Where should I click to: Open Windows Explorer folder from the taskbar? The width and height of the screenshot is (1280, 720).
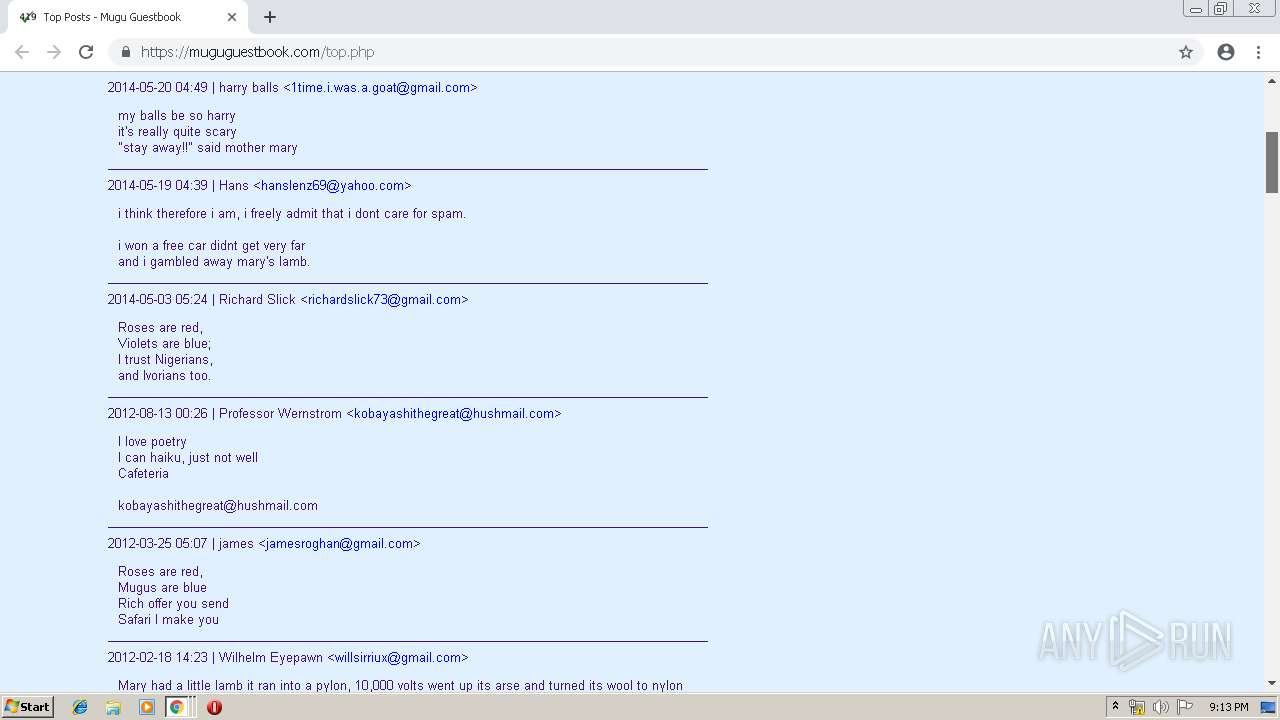113,707
